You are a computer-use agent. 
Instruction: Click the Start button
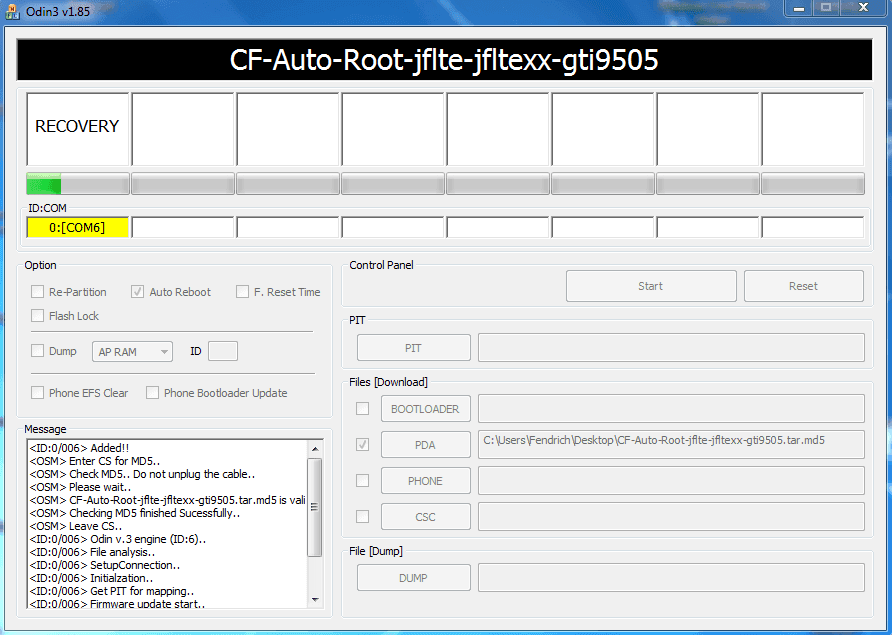pyautogui.click(x=651, y=286)
